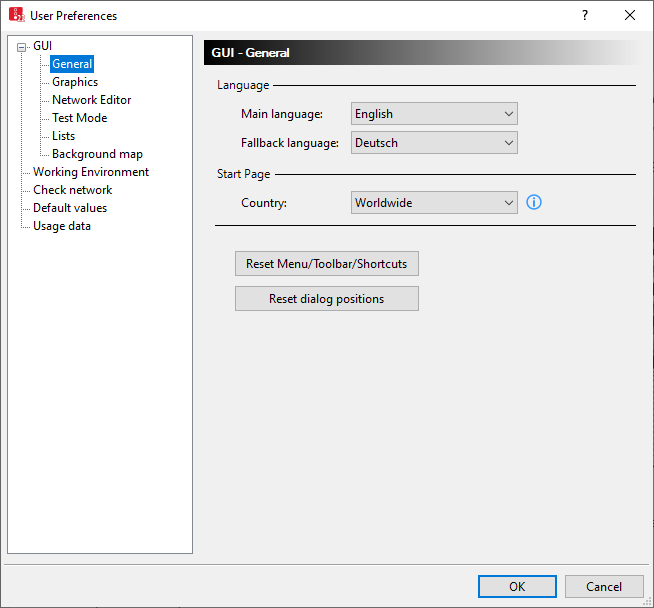Click the User Preferences app icon
654x608 pixels.
pos(16,15)
